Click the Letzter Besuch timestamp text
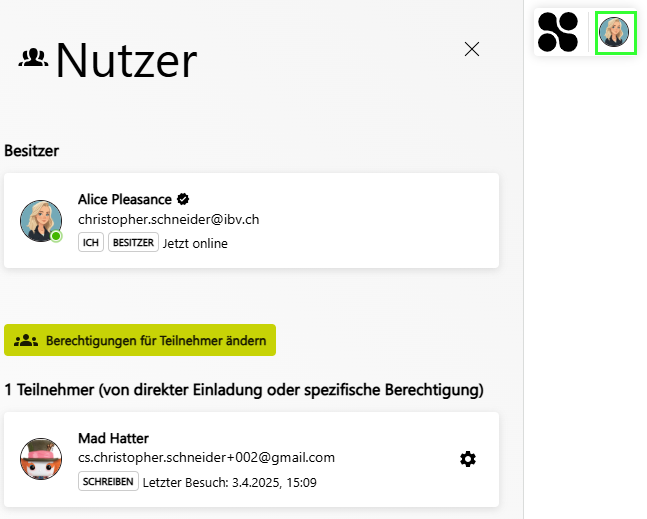 [229, 482]
